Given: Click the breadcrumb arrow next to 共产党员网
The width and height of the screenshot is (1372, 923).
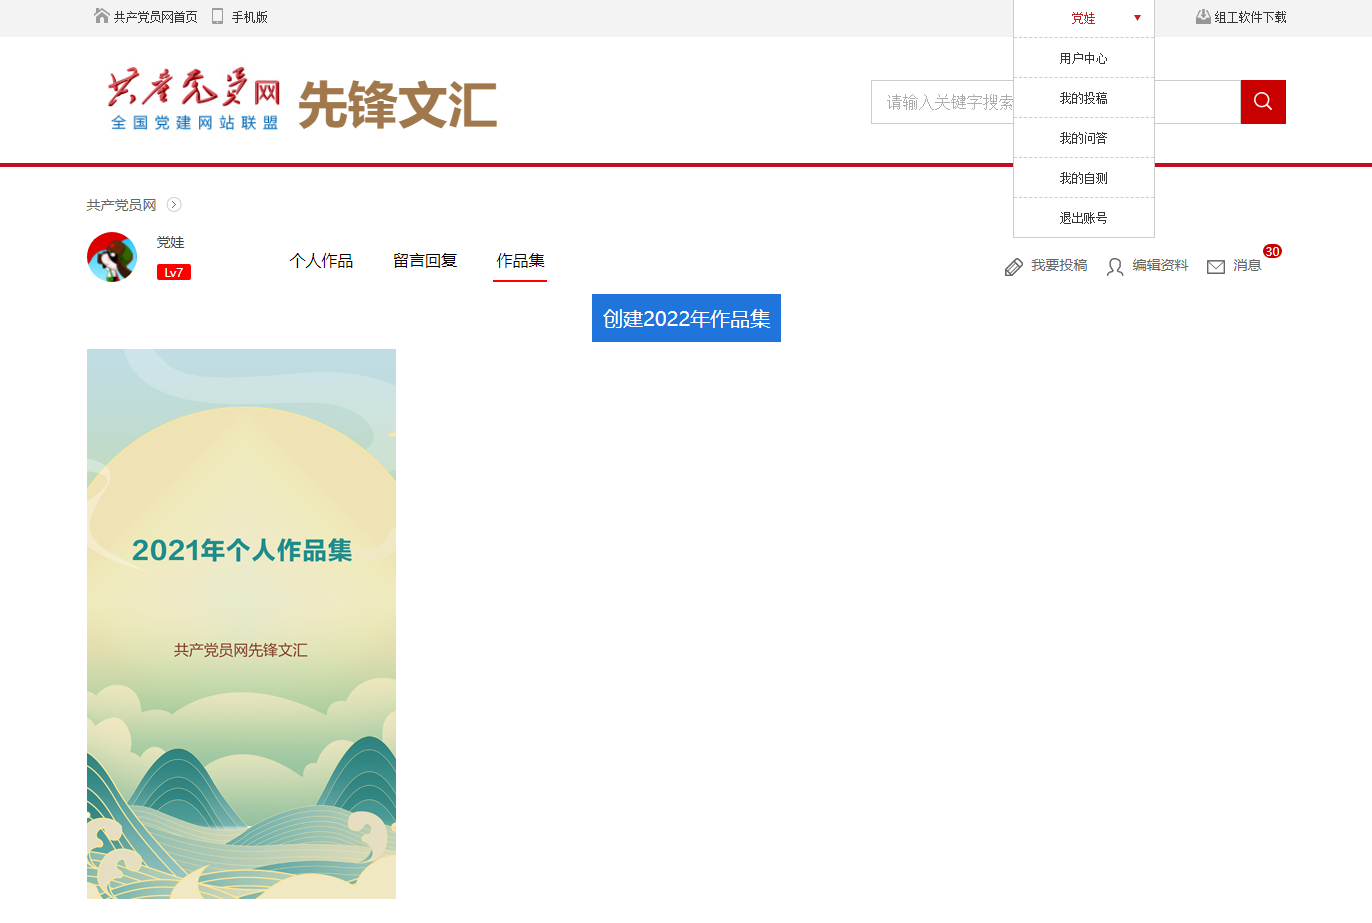Looking at the screenshot, I should [x=174, y=205].
